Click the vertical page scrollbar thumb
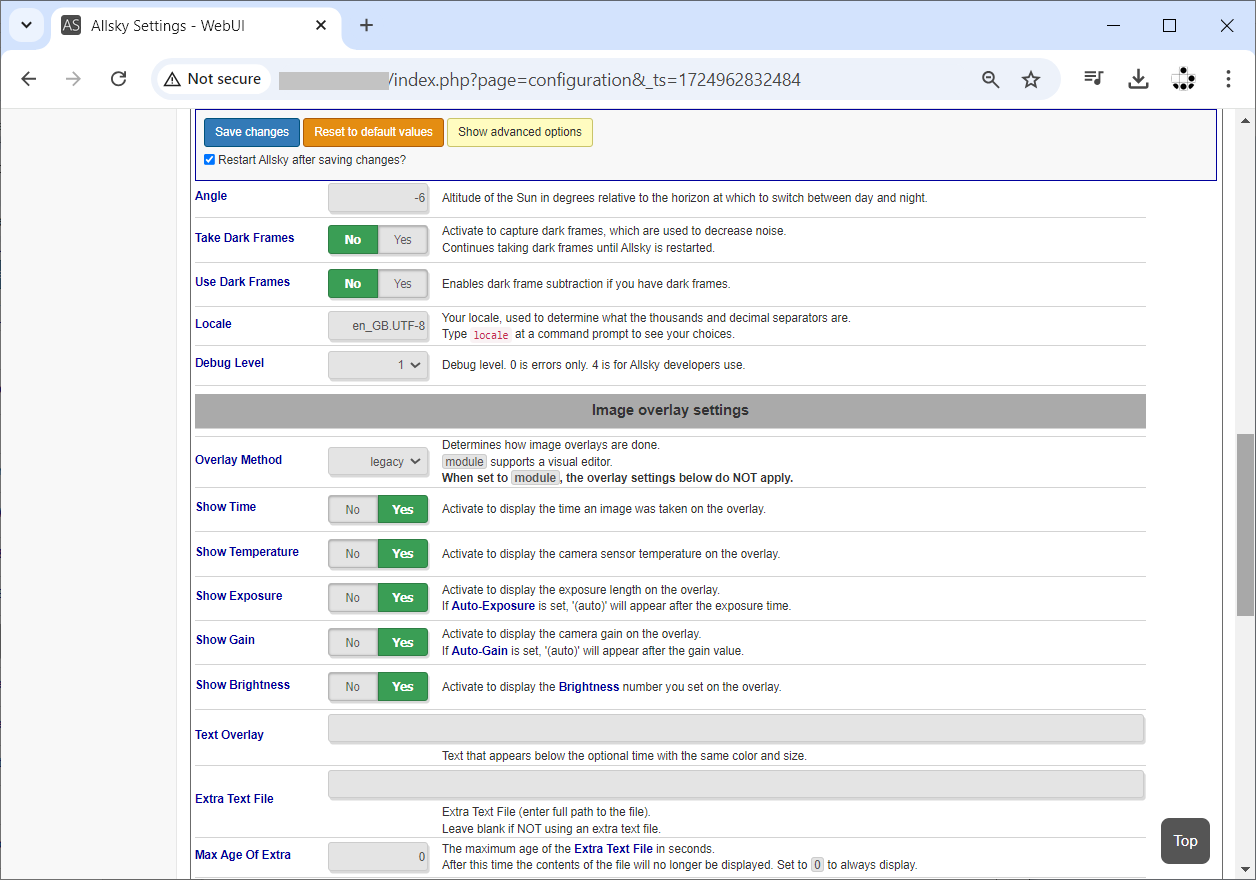This screenshot has width=1256, height=880. pos(1245,525)
